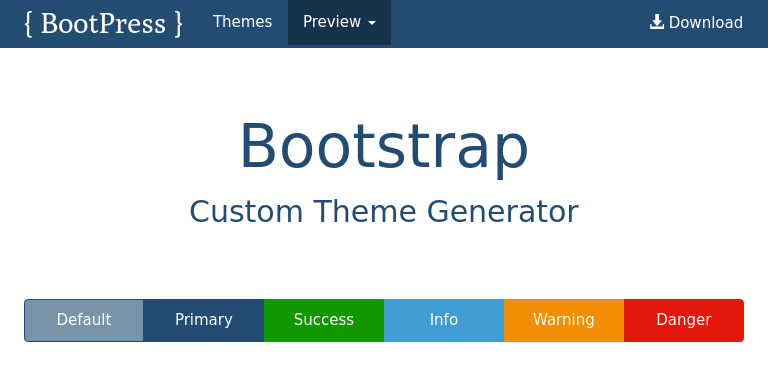Viewport: 768px width, 384px height.
Task: Choose the light blue Info button
Action: (444, 320)
